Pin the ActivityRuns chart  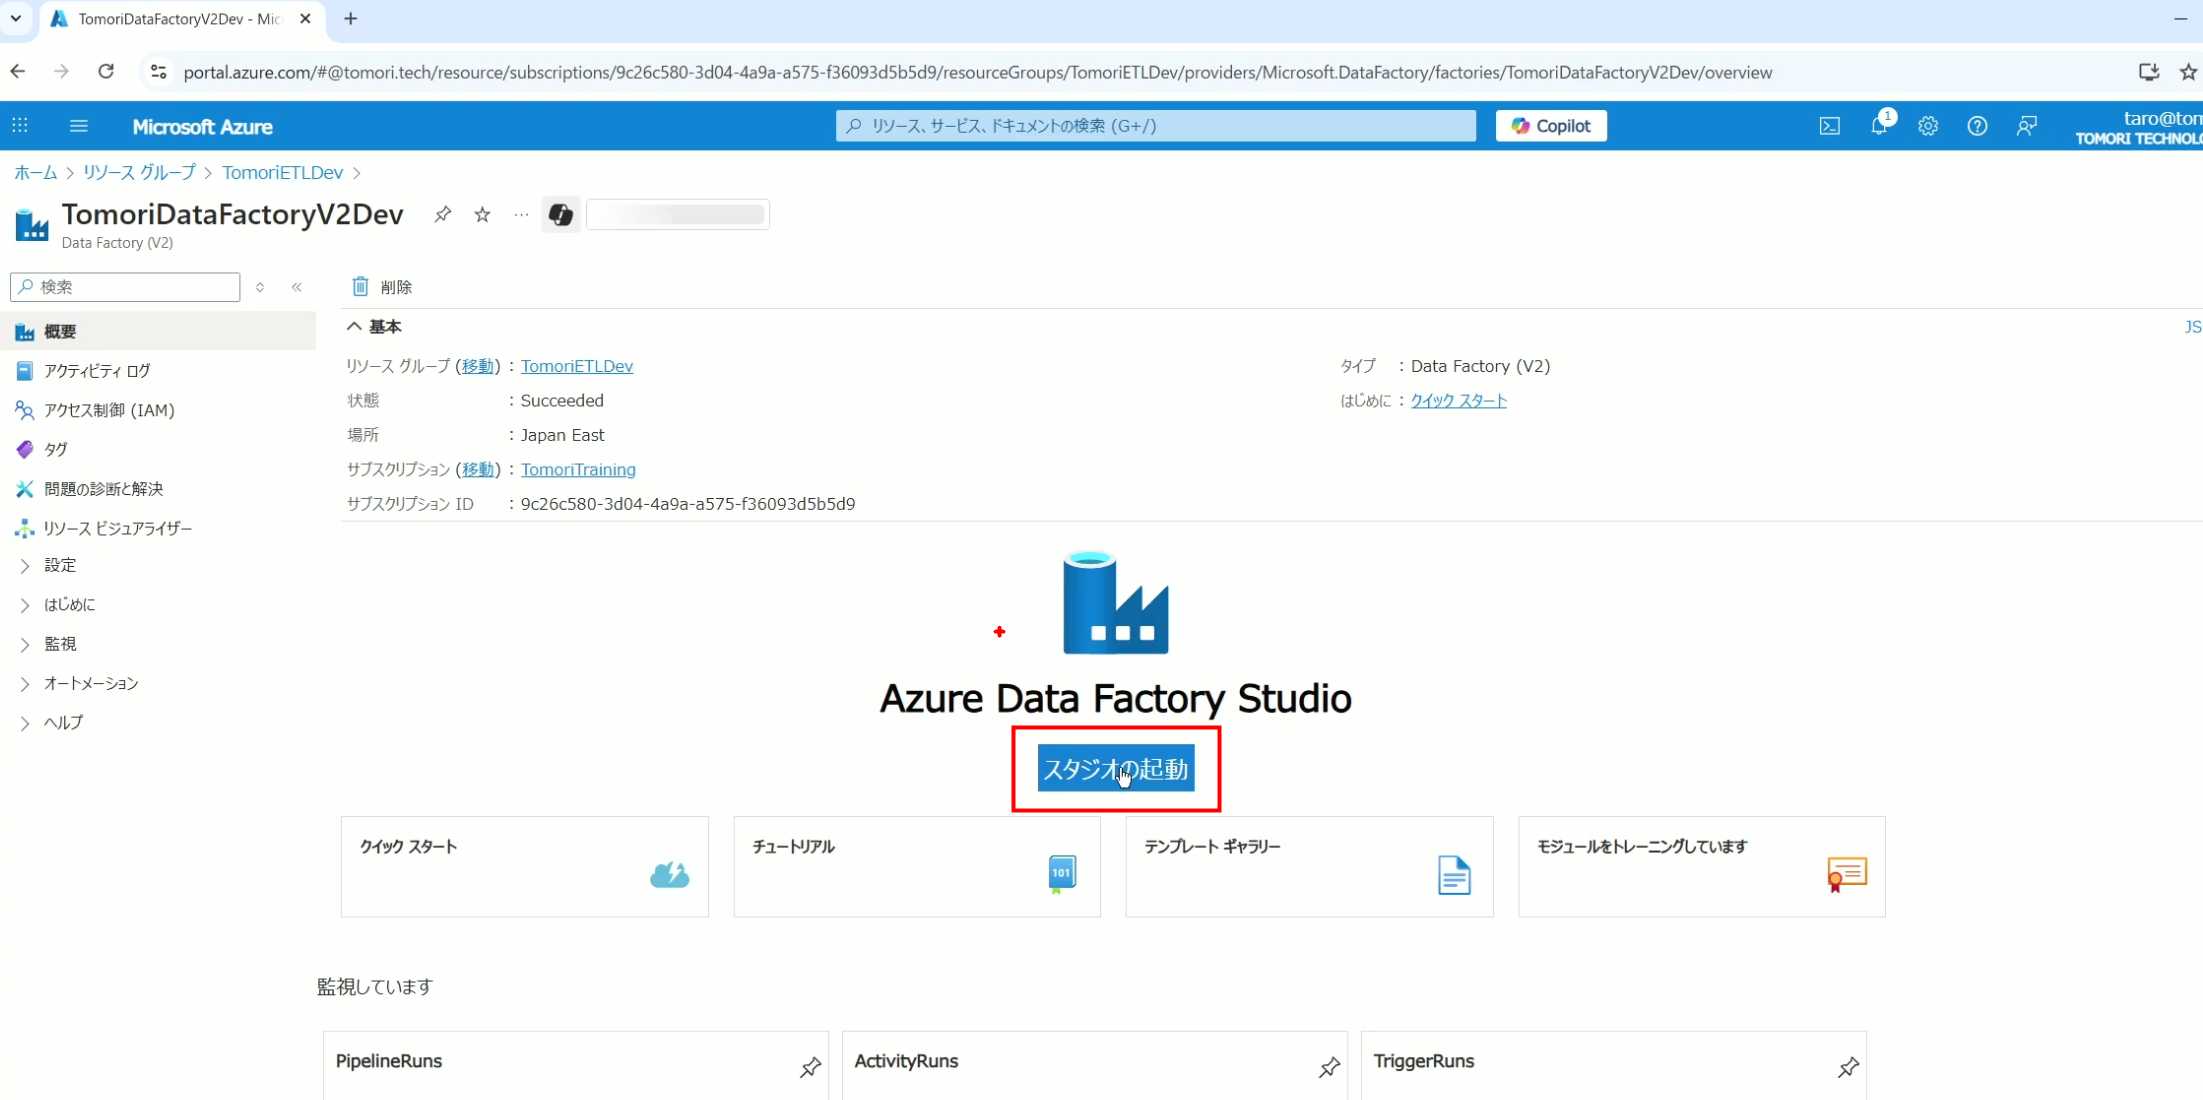point(1329,1067)
